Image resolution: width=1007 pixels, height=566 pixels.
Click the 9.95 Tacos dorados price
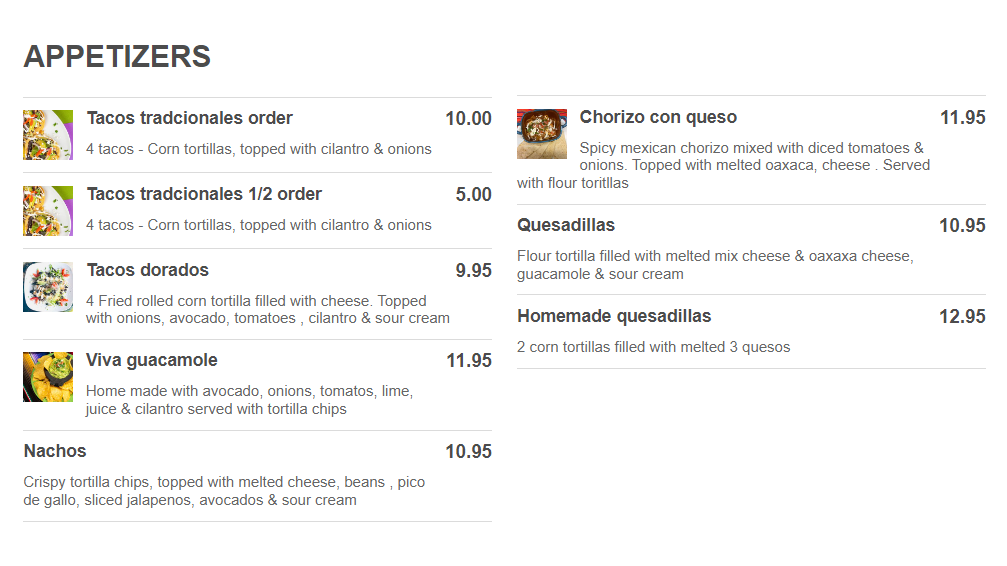(x=473, y=270)
